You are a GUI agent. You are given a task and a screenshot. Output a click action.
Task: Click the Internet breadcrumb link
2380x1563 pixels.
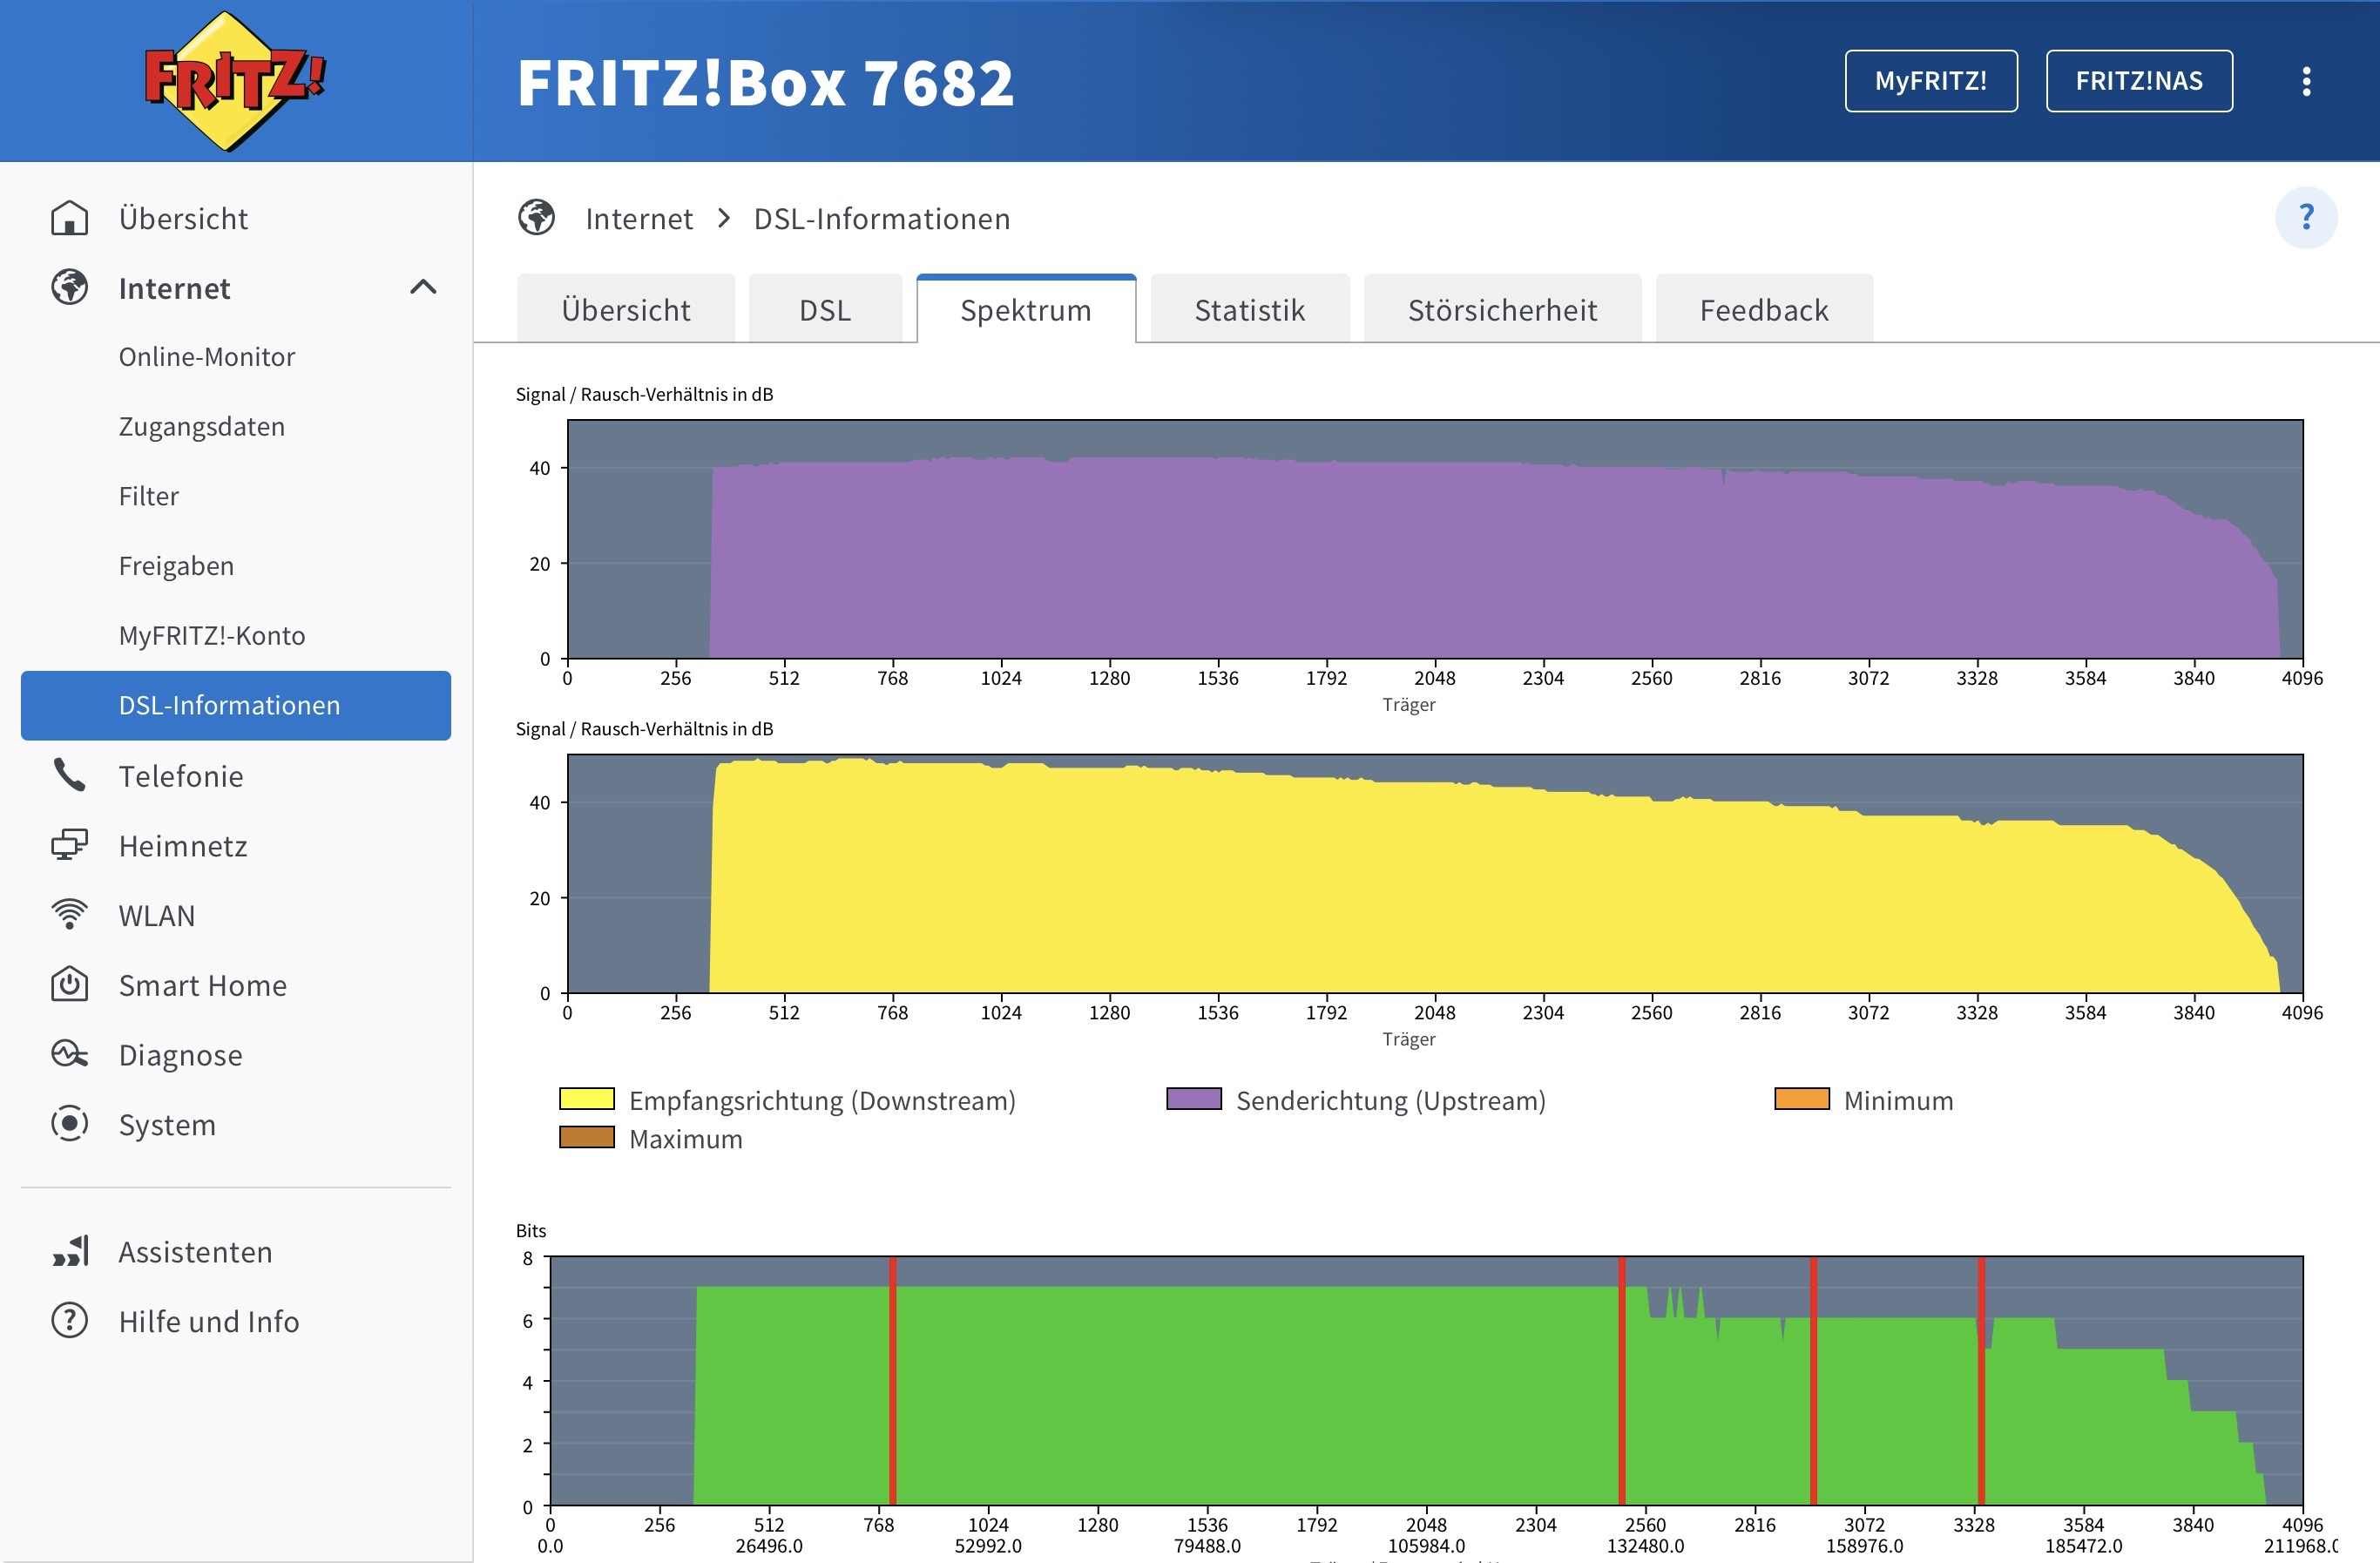pyautogui.click(x=639, y=219)
